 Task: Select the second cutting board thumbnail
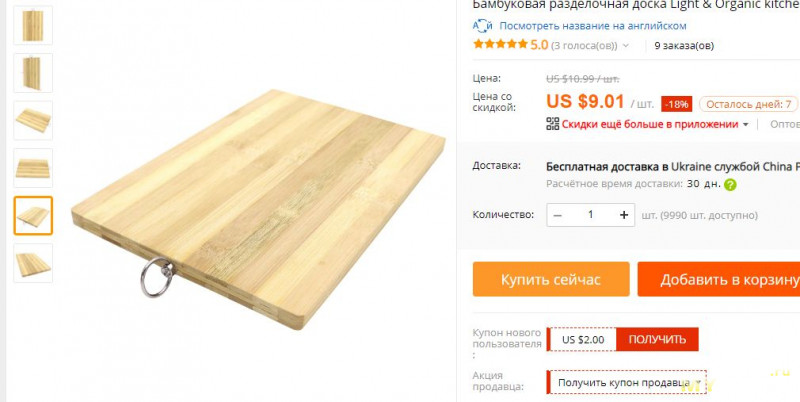pos(33,73)
